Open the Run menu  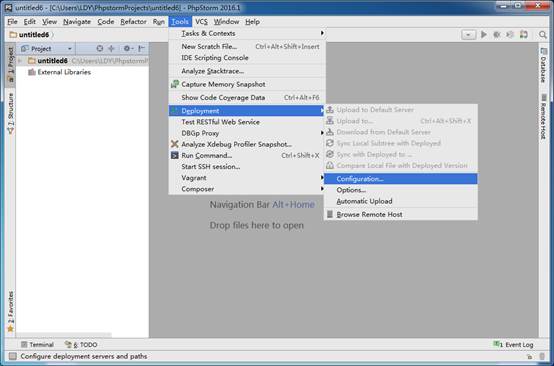pyautogui.click(x=159, y=22)
